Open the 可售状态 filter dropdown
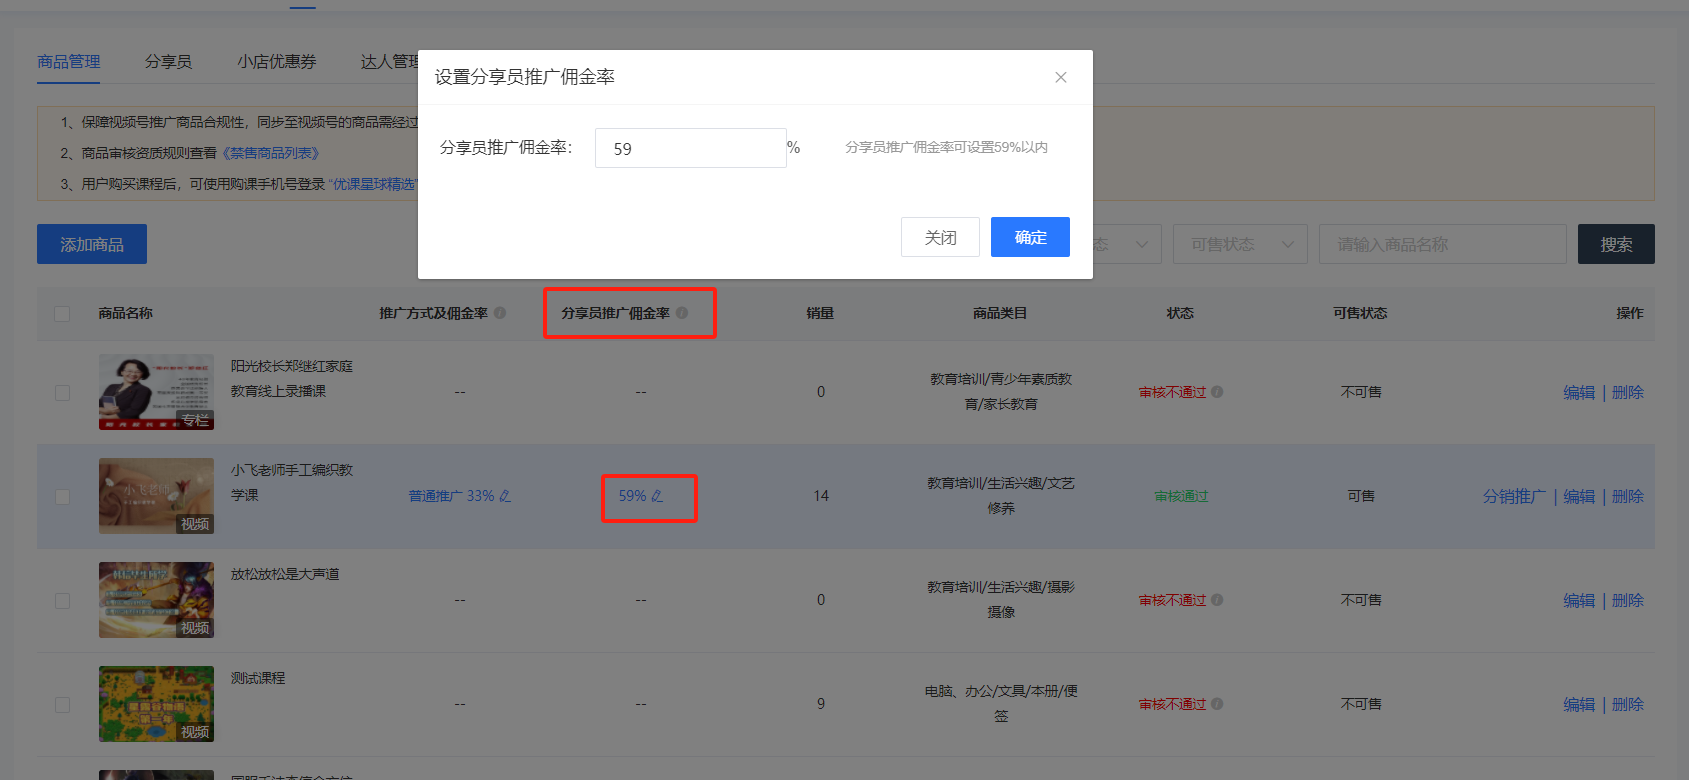Image resolution: width=1689 pixels, height=780 pixels. 1240,244
